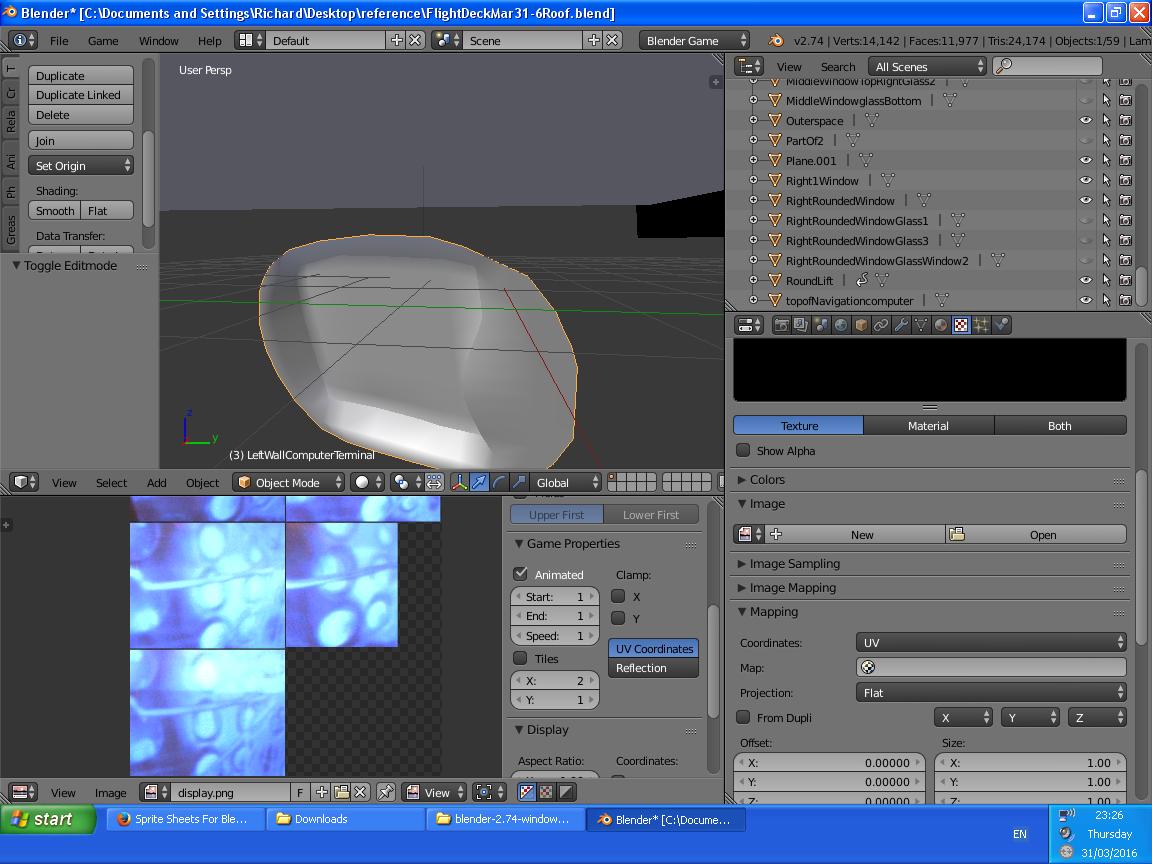This screenshot has width=1152, height=864.
Task: Select the rotate manipulator arc icon
Action: (499, 483)
